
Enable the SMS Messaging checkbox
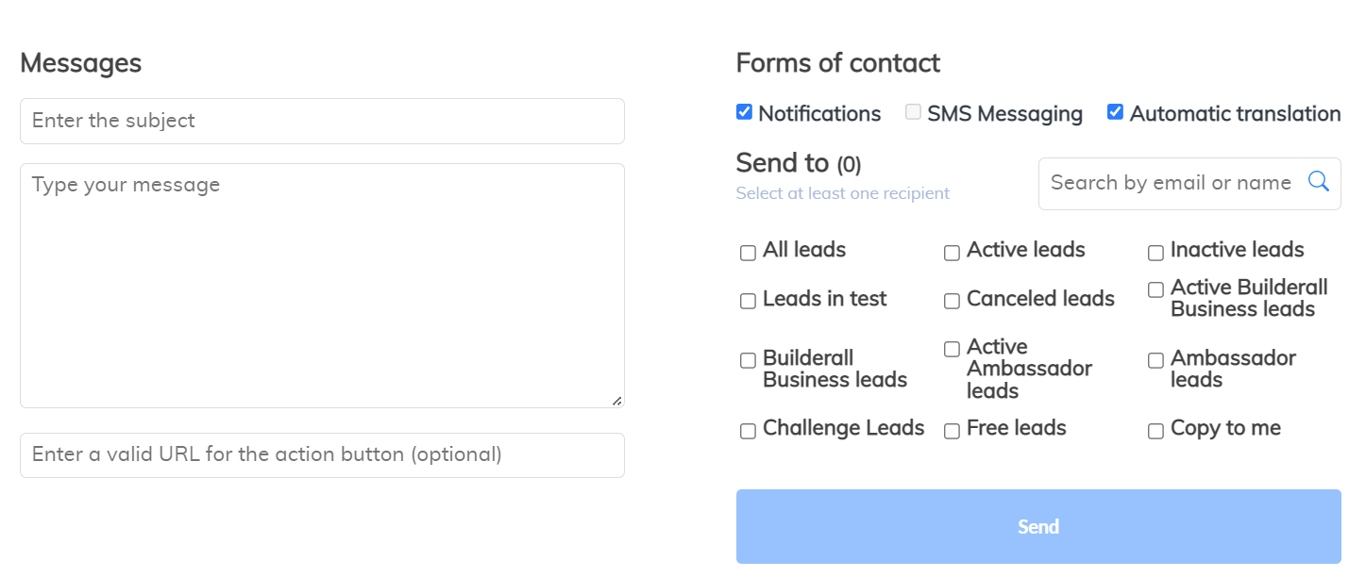tap(913, 112)
